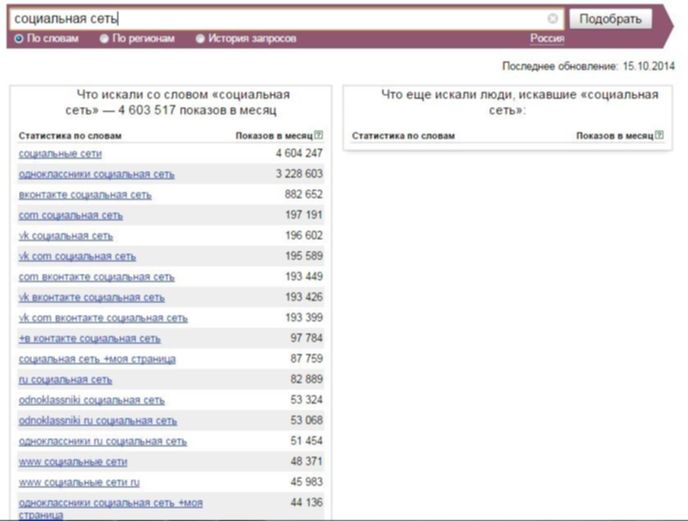Click +в контакте социальная сеть link
Image resolution: width=688 pixels, height=521 pixels.
click(89, 339)
